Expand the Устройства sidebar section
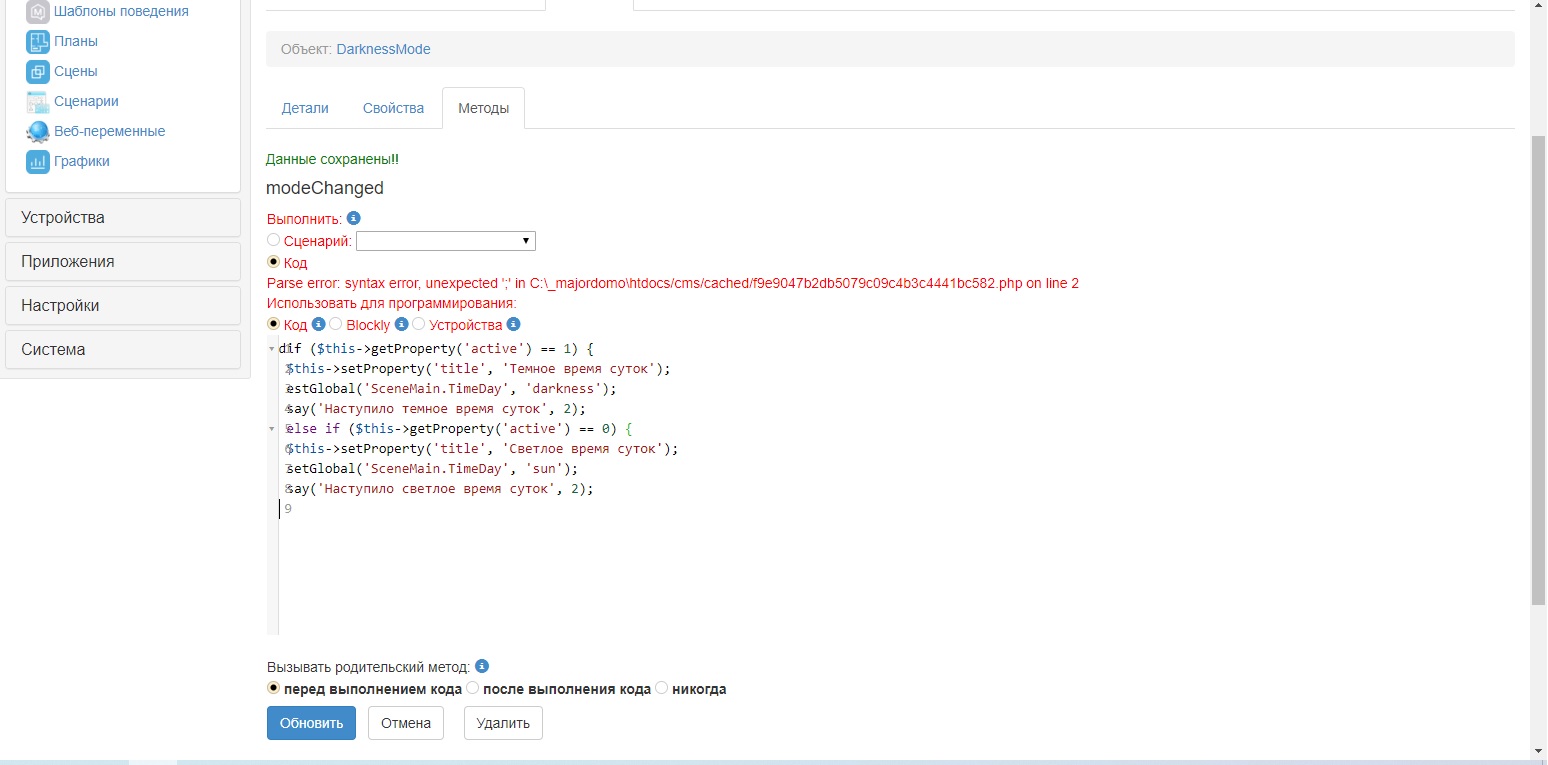This screenshot has height=765, width=1548. (123, 218)
